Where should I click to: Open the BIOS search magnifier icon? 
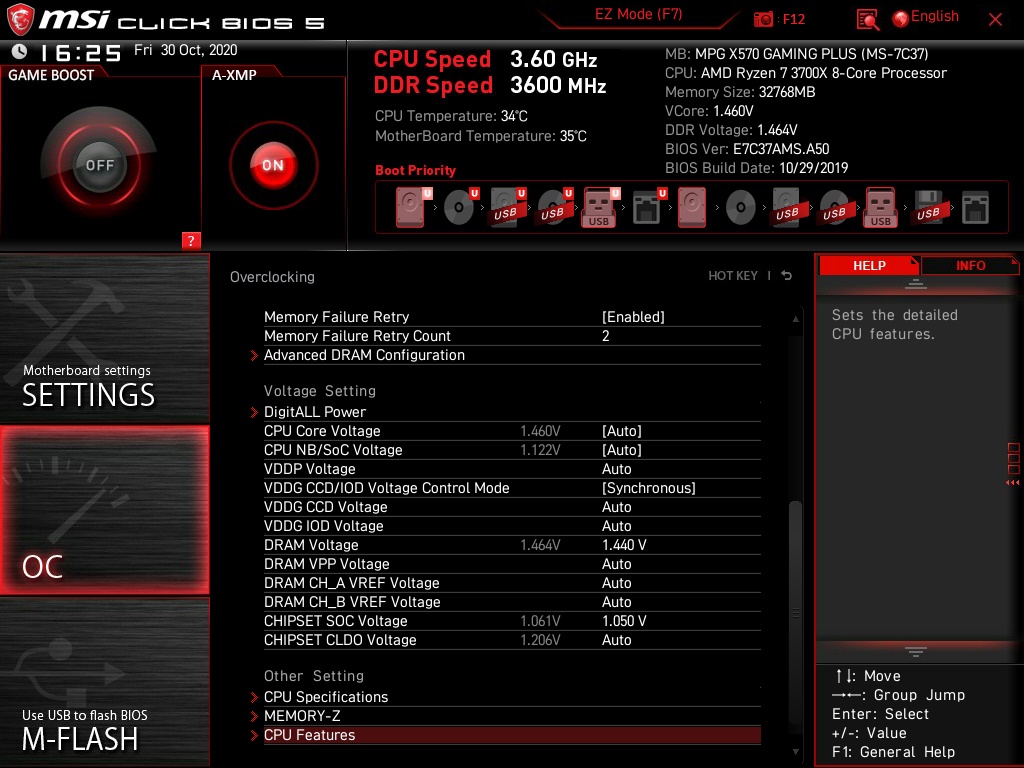pyautogui.click(x=867, y=20)
